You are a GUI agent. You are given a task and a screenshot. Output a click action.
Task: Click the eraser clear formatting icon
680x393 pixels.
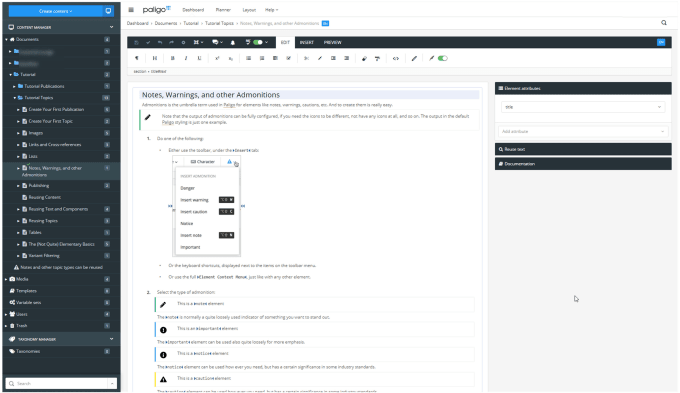364,59
